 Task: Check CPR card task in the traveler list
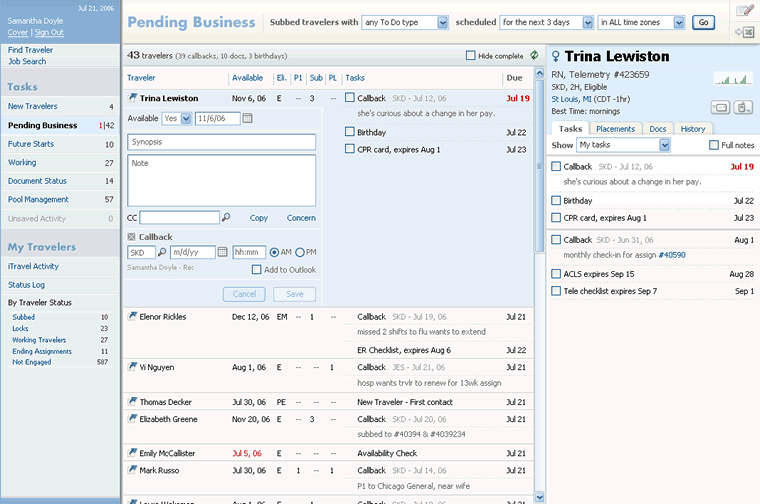pos(349,149)
